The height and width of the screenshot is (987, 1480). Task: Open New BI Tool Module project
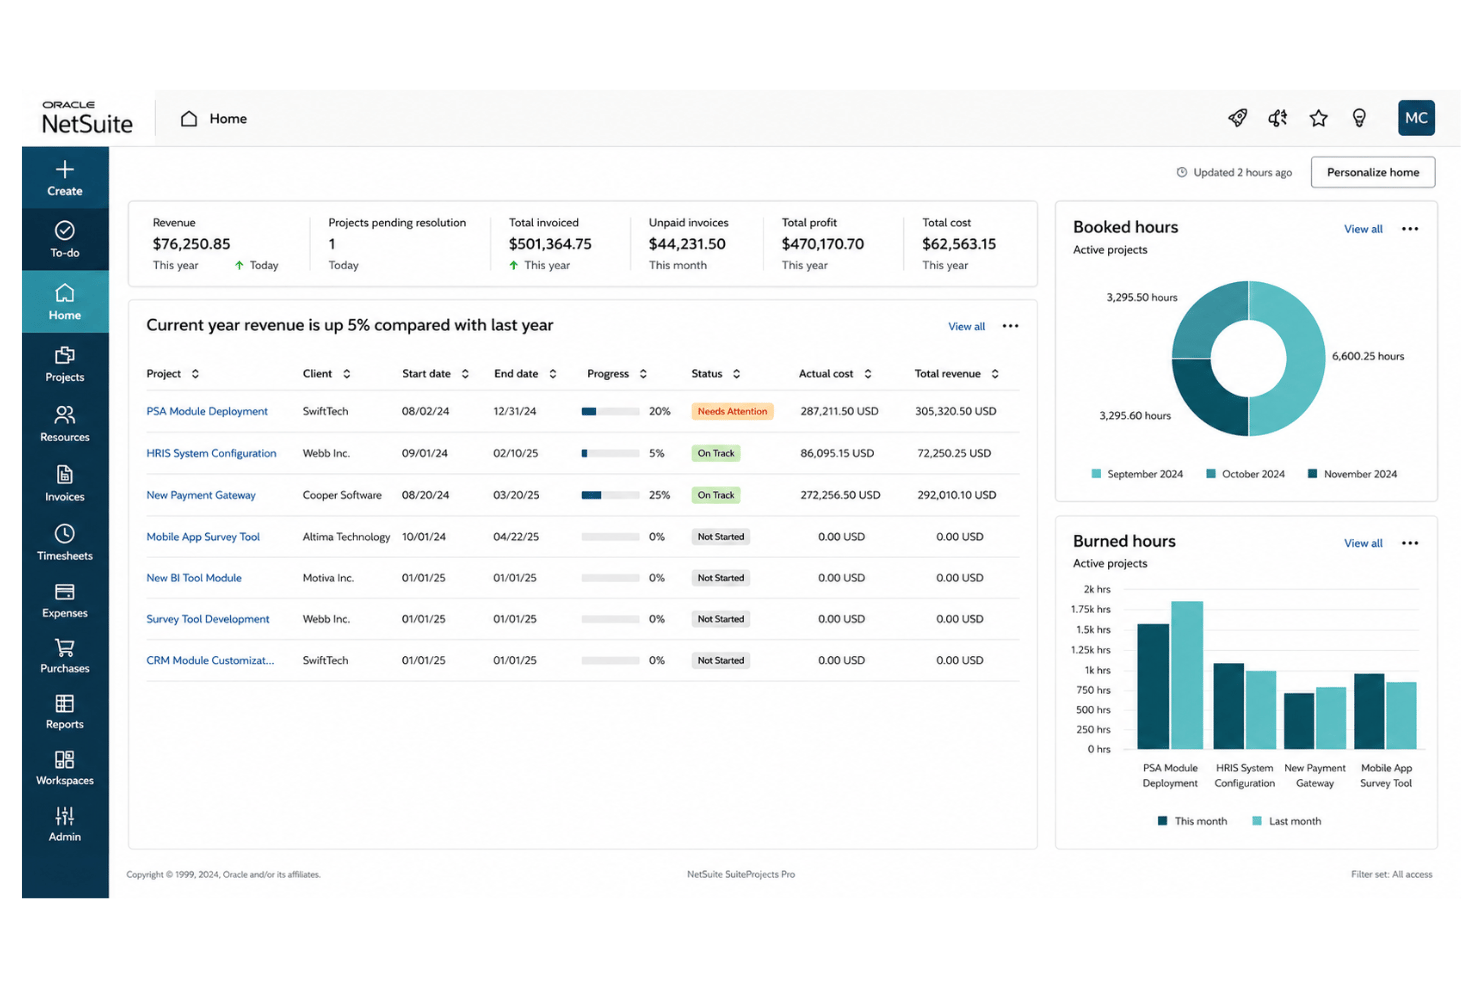tap(194, 578)
